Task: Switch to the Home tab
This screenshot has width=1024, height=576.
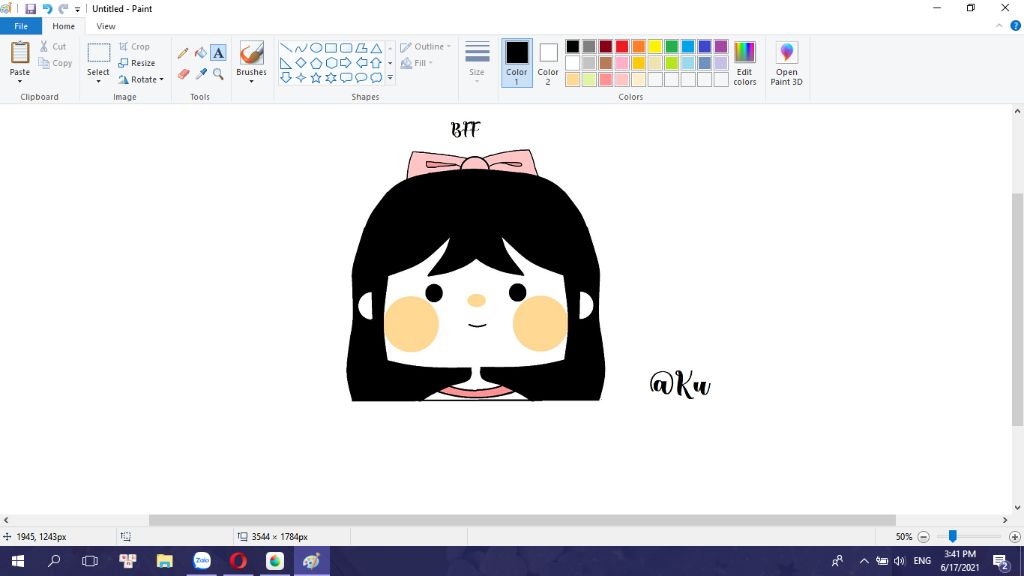Action: [63, 26]
